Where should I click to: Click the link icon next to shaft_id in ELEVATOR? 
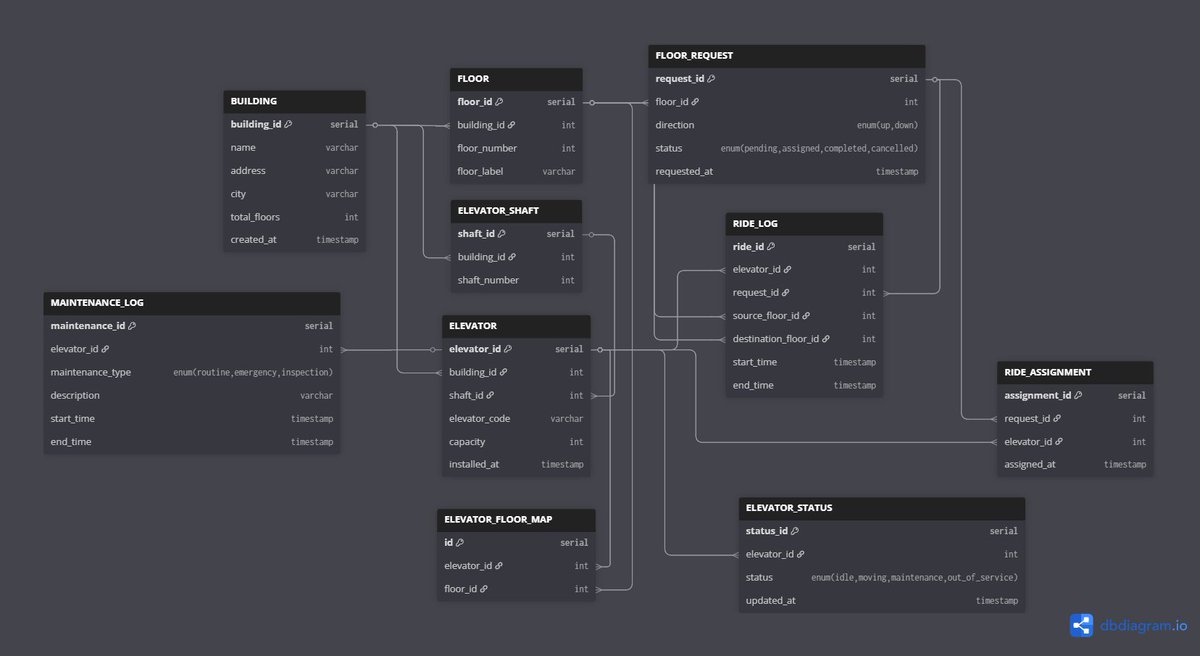click(x=490, y=395)
